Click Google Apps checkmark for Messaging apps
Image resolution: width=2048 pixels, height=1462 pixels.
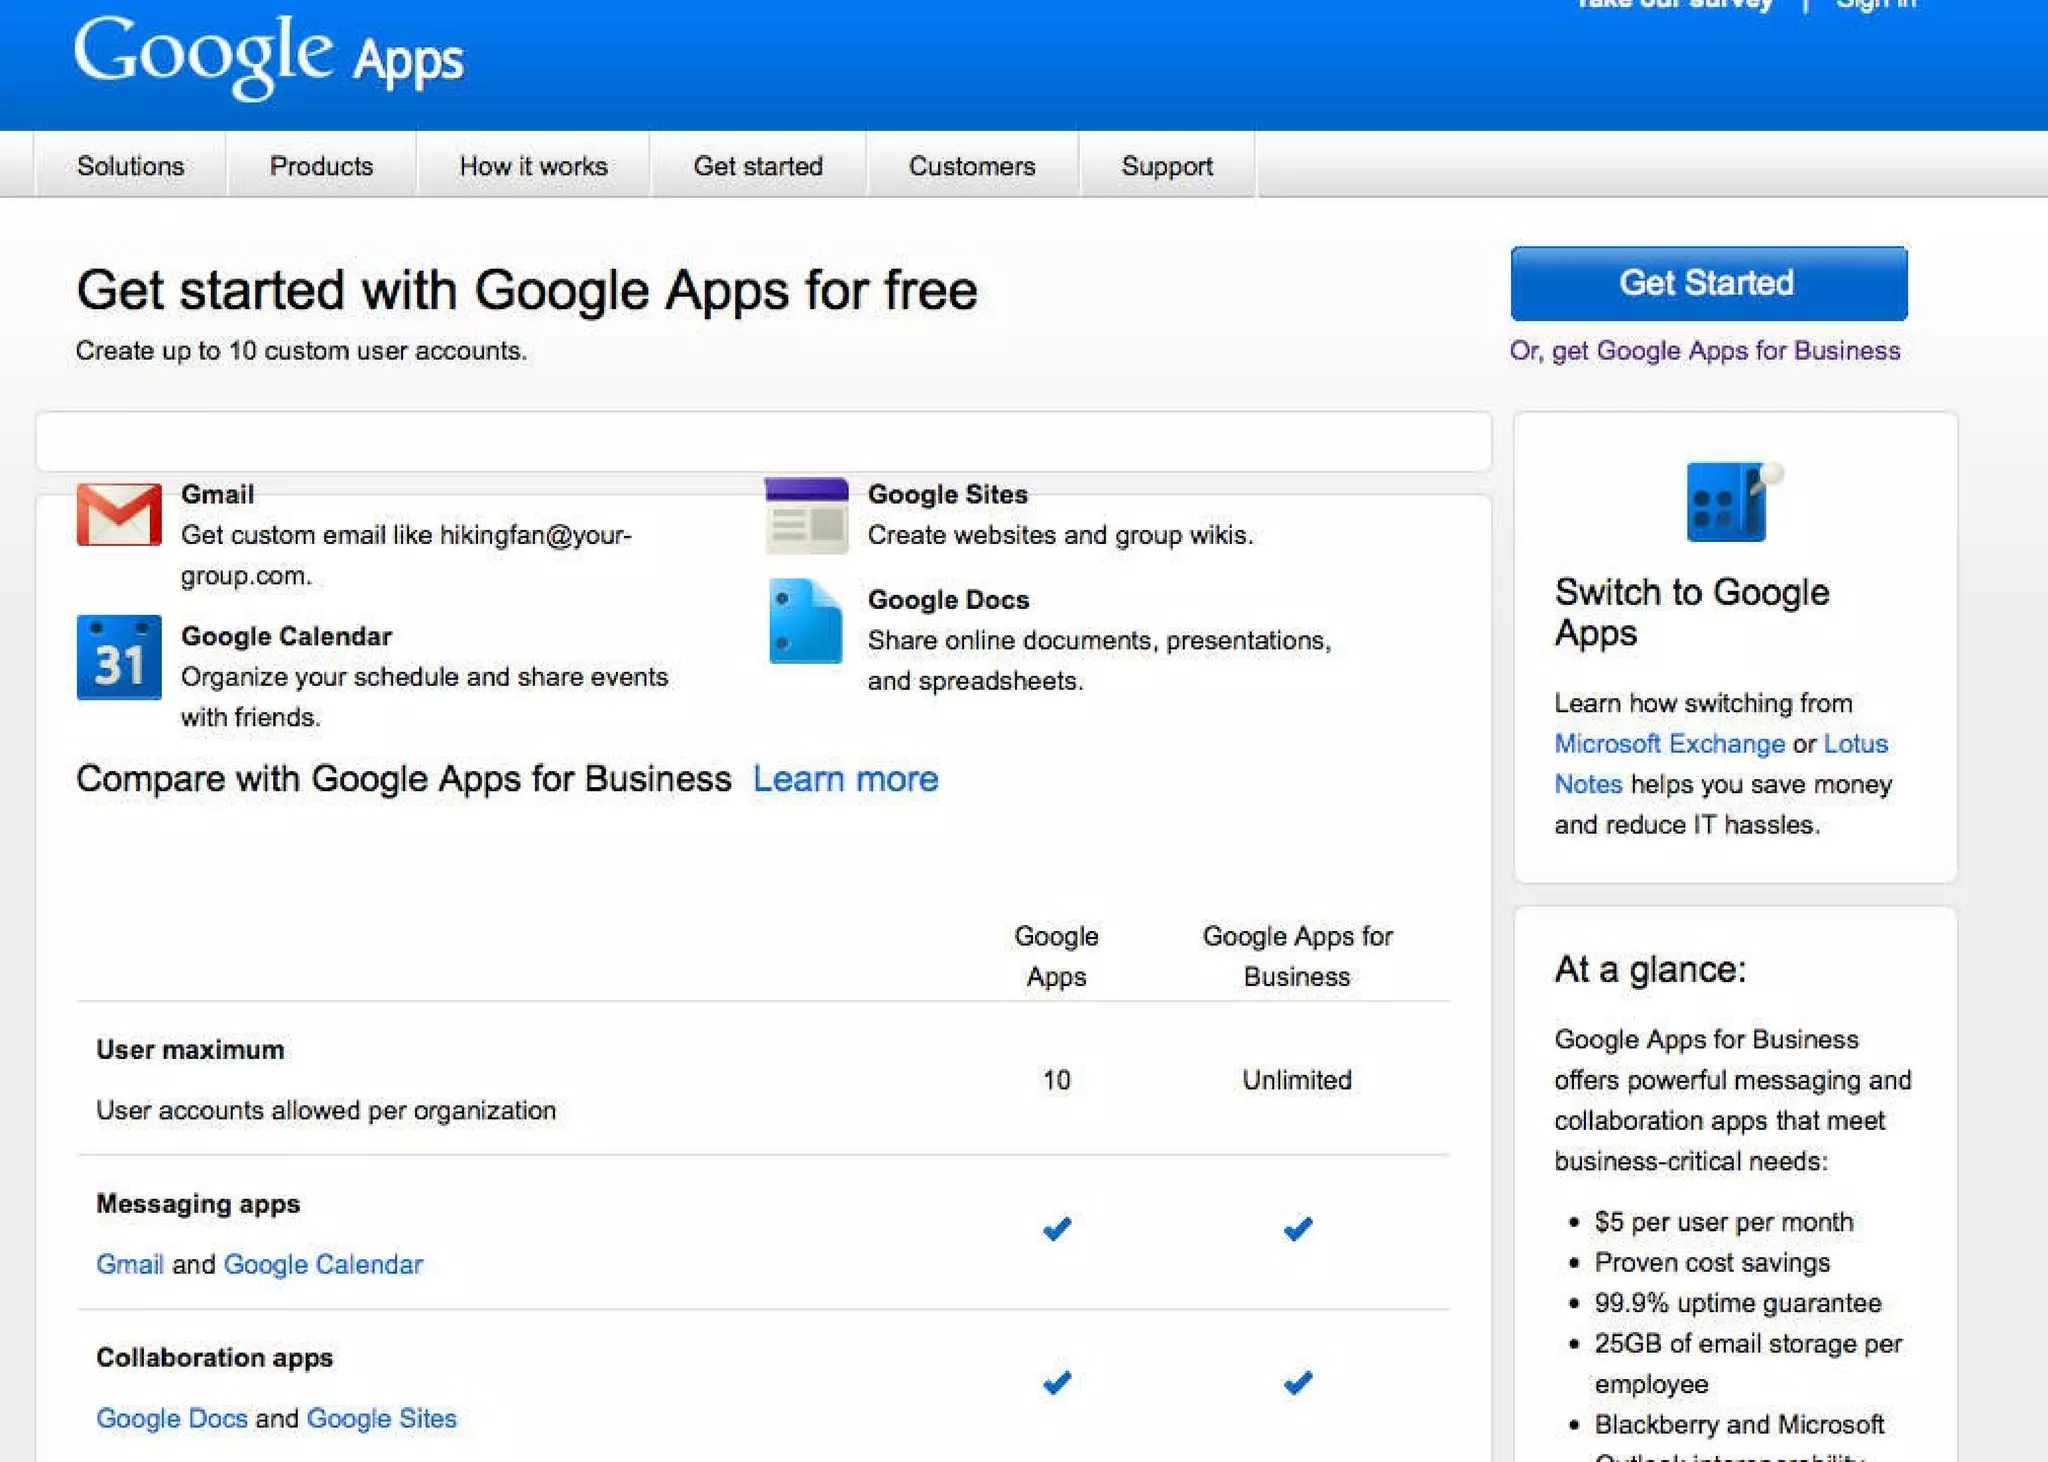pyautogui.click(x=1057, y=1228)
